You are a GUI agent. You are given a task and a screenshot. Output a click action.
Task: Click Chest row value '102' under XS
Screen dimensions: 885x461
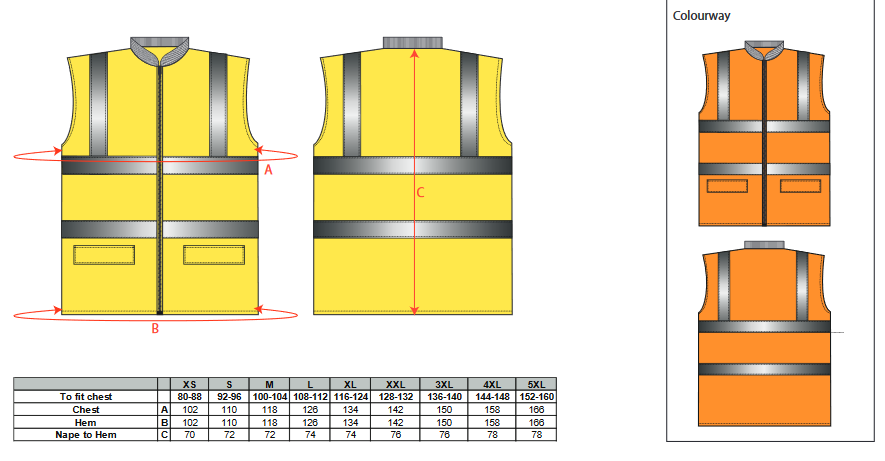(x=190, y=410)
